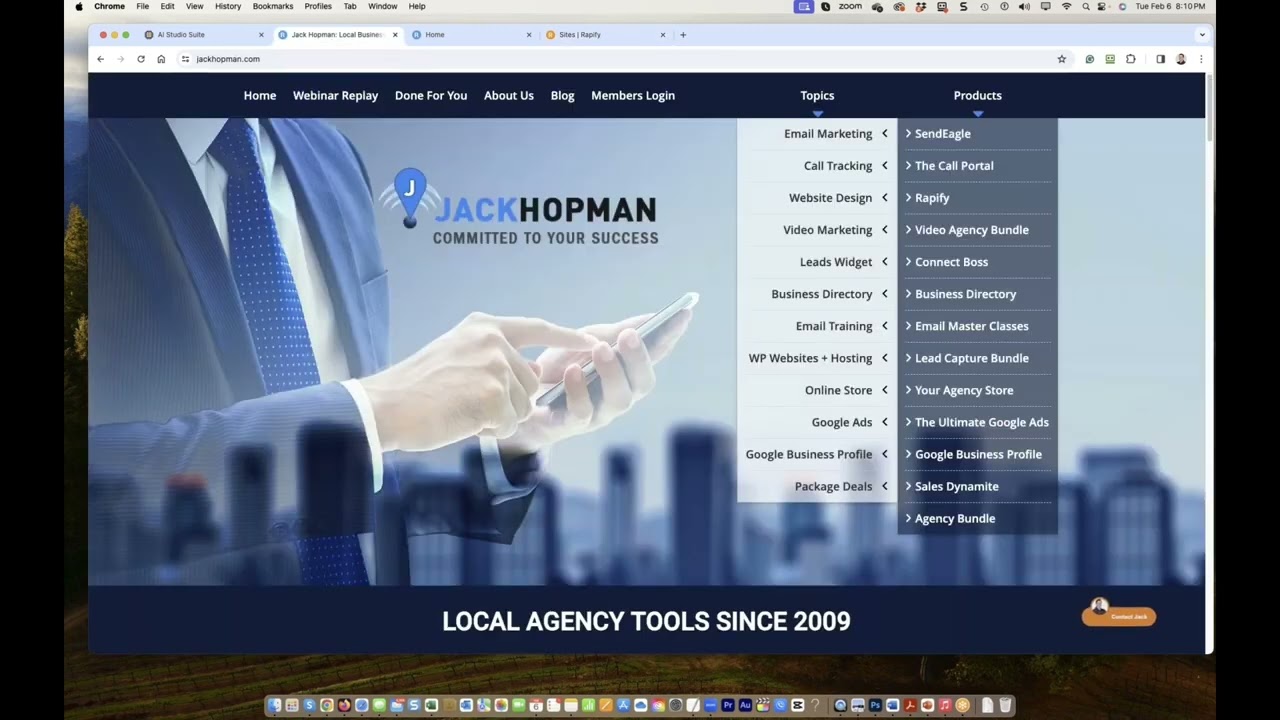Screen dimensions: 1280x720
Task: Expand the Package Deals topic arrow
Action: coord(884,486)
